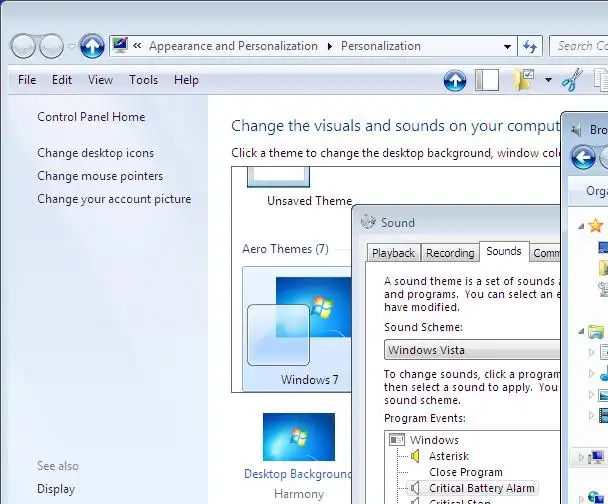This screenshot has height=504, width=608.
Task: Select the Critical Stop program event
Action: tap(460, 501)
